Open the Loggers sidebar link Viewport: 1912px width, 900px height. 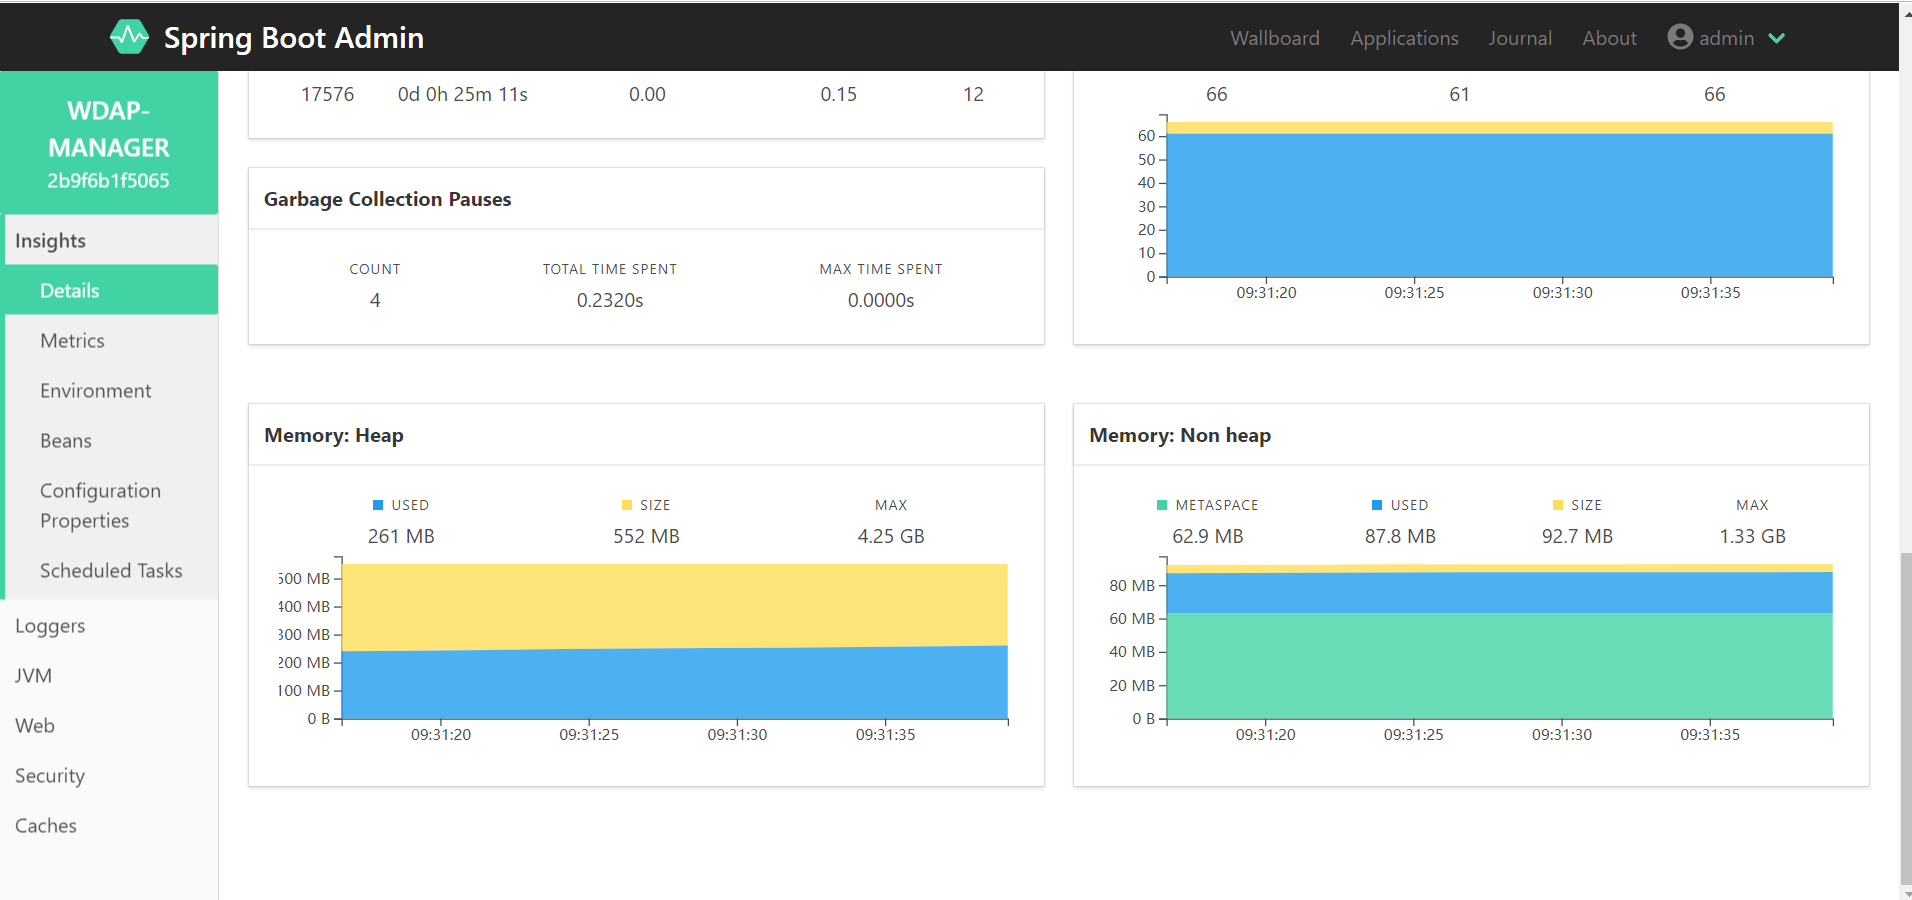click(x=109, y=625)
